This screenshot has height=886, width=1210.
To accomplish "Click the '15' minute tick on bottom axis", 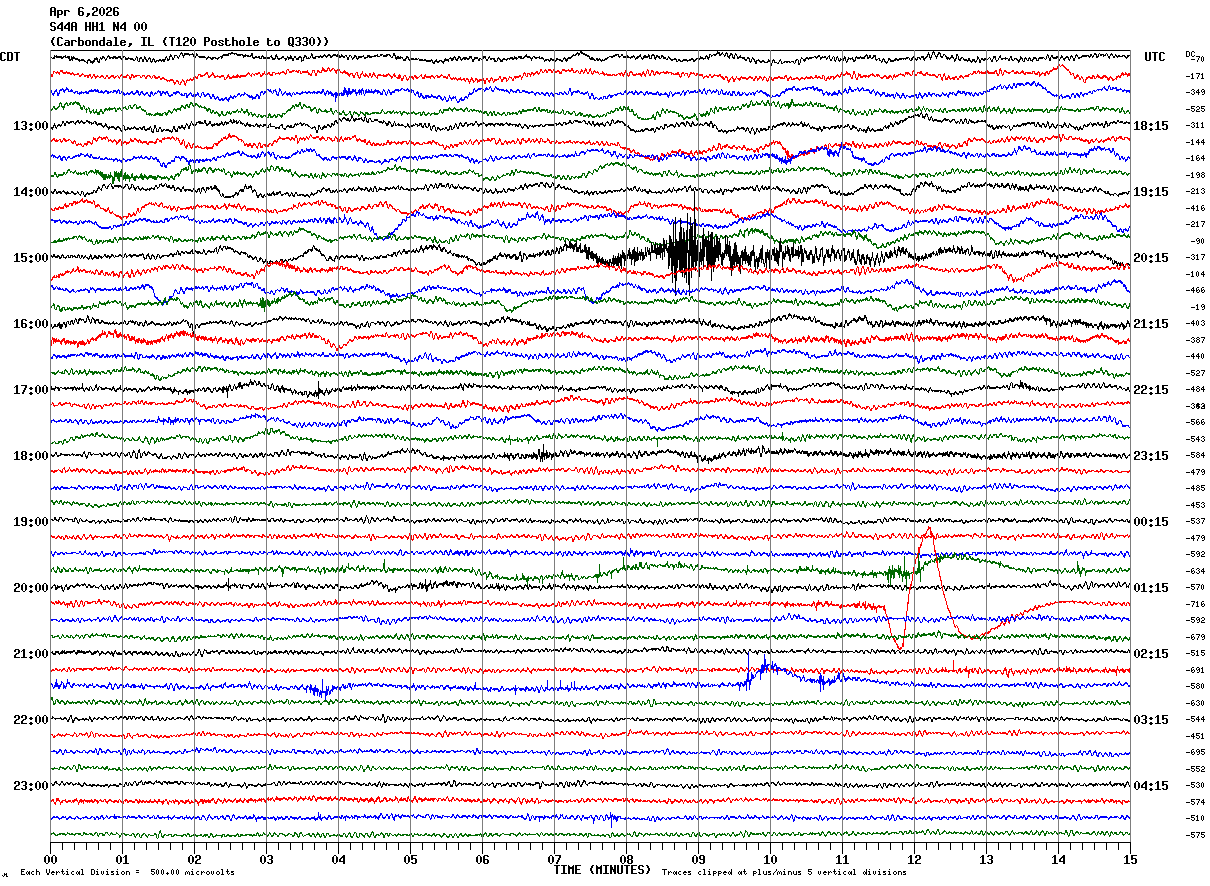I will (1130, 859).
